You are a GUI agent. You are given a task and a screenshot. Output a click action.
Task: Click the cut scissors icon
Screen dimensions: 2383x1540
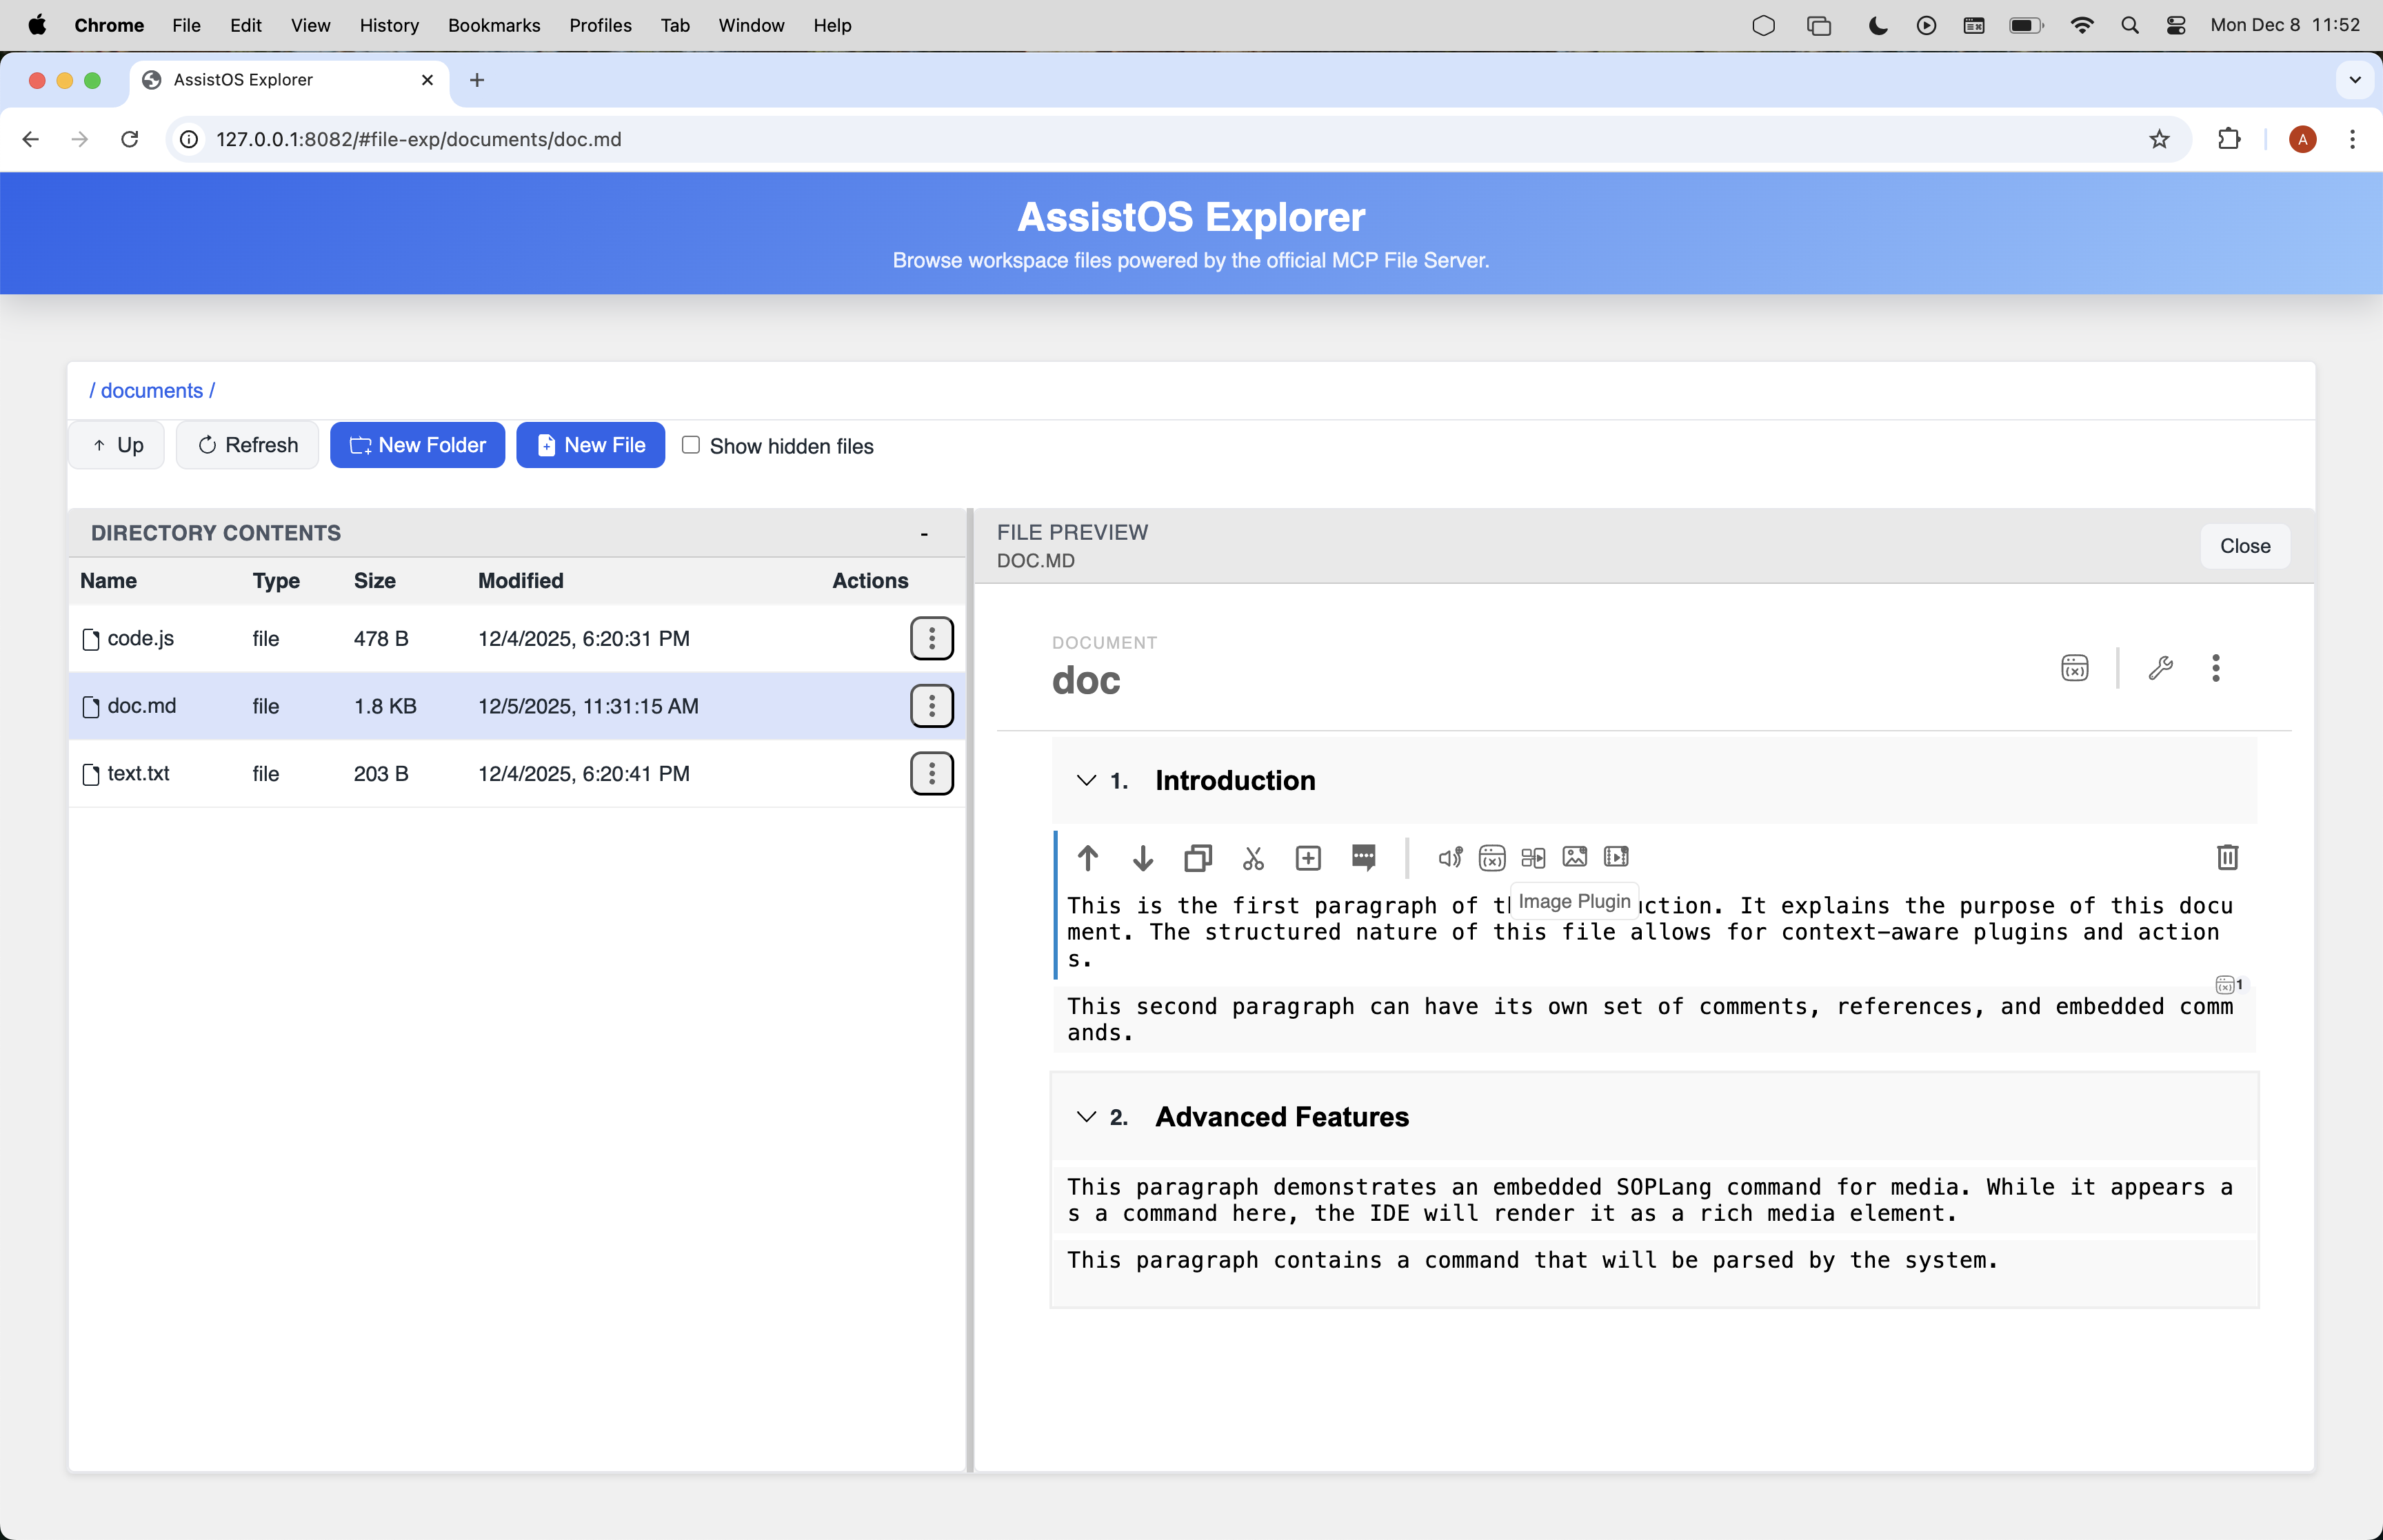point(1253,857)
